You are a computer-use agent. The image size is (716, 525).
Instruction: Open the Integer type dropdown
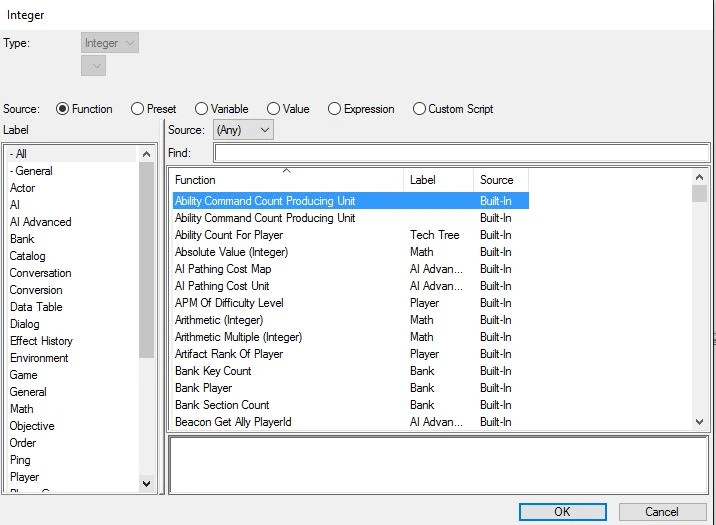[110, 42]
